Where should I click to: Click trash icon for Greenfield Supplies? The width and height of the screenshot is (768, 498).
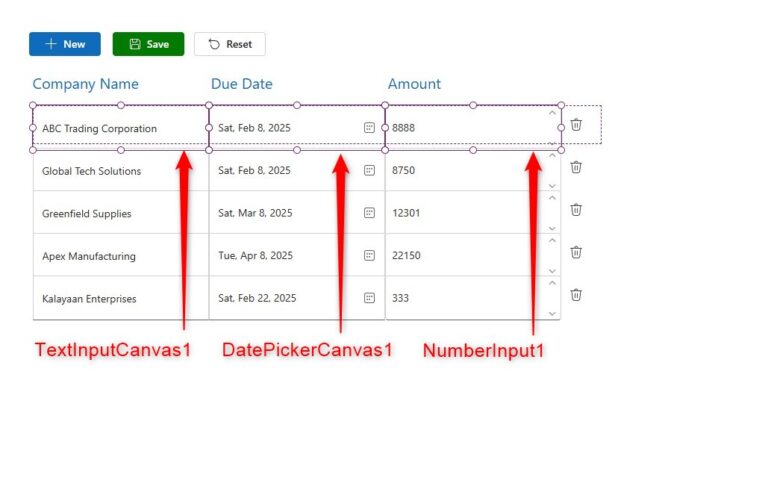click(576, 210)
